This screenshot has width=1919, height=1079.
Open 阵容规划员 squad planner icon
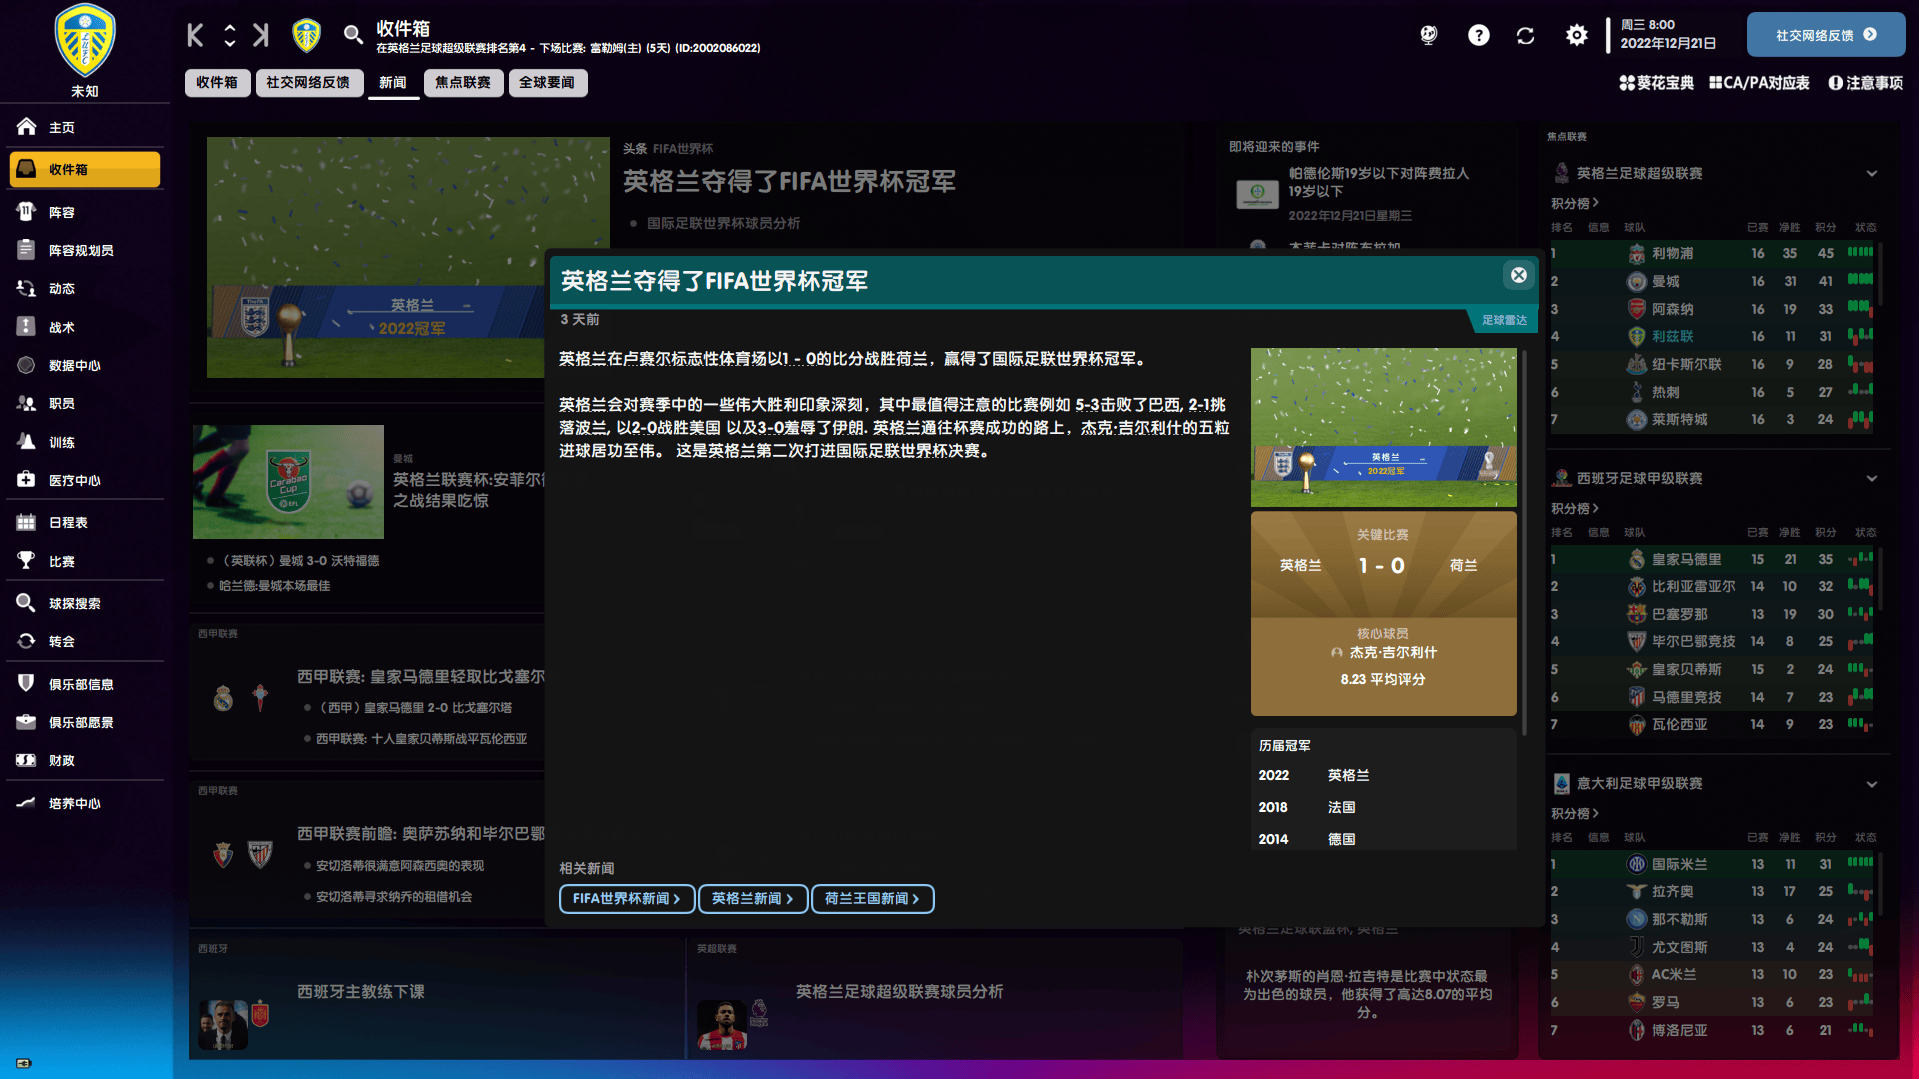point(26,250)
